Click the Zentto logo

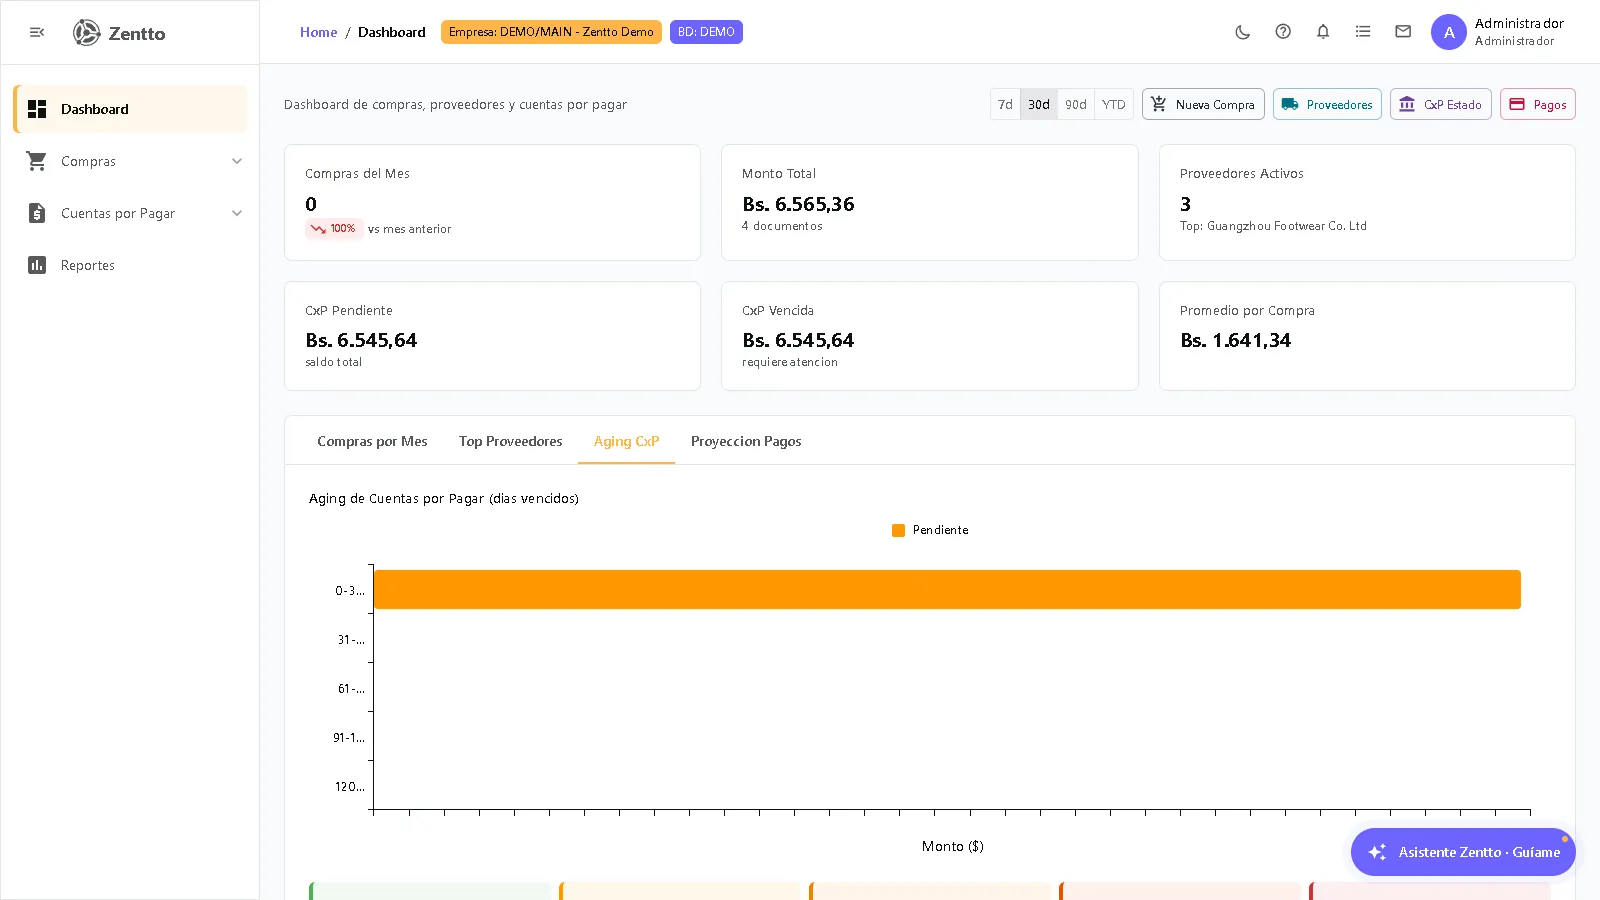(119, 33)
